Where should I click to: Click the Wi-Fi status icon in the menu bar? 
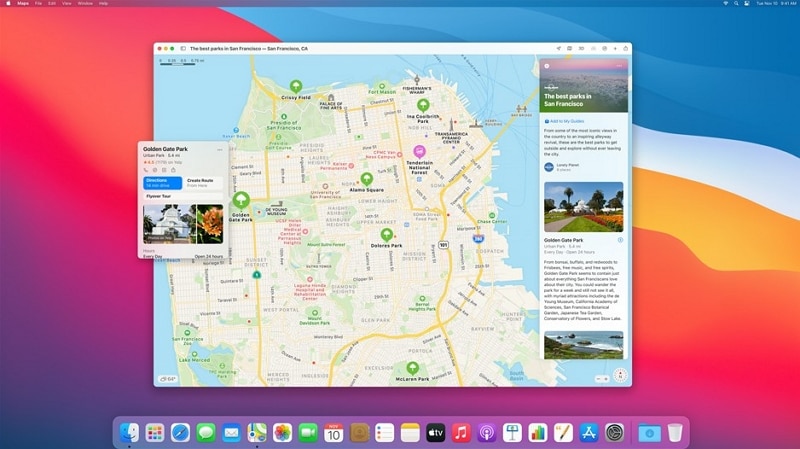(726, 3)
